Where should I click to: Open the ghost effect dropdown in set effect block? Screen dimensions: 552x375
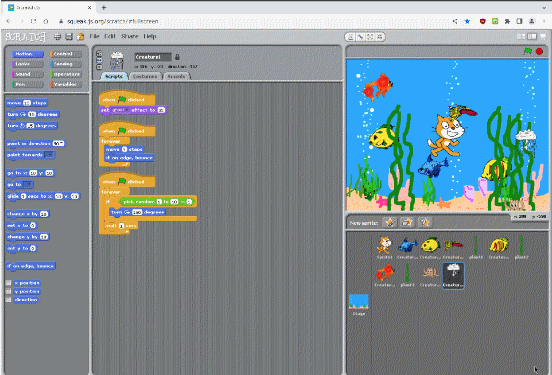[119, 110]
